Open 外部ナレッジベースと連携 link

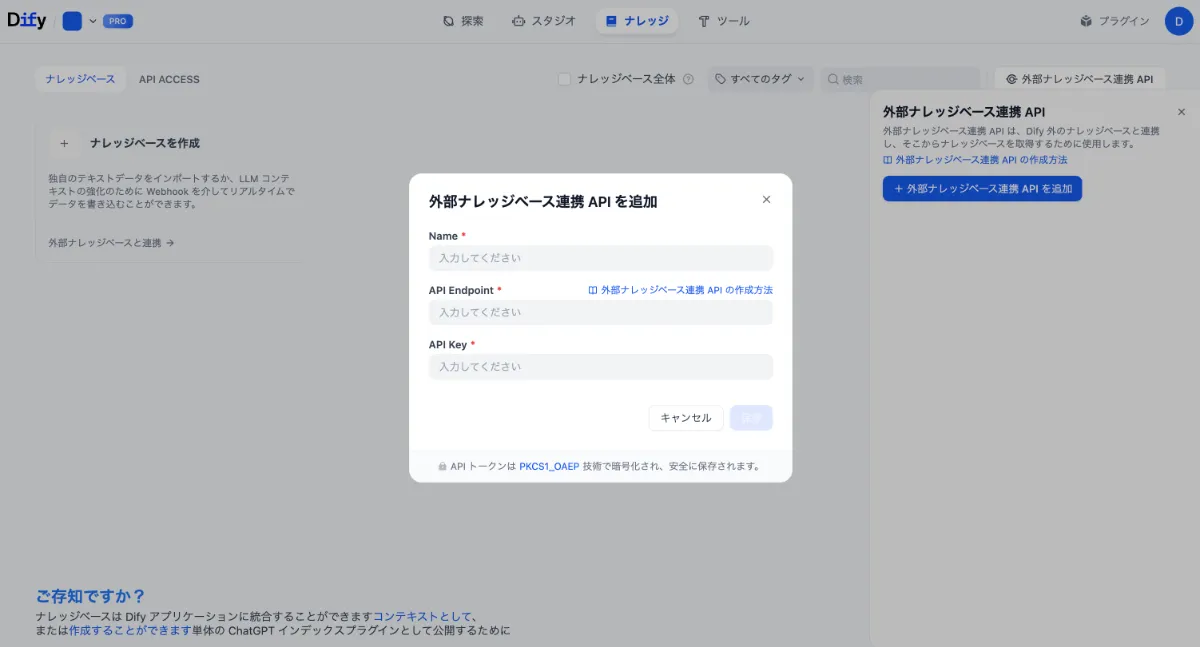pos(111,243)
